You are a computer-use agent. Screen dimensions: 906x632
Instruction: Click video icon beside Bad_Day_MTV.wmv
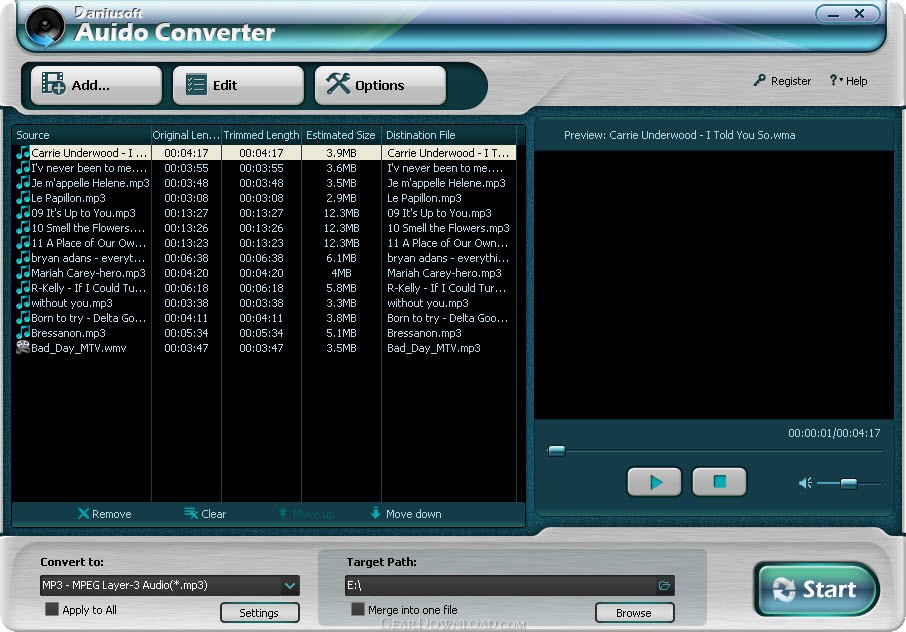pos(23,347)
